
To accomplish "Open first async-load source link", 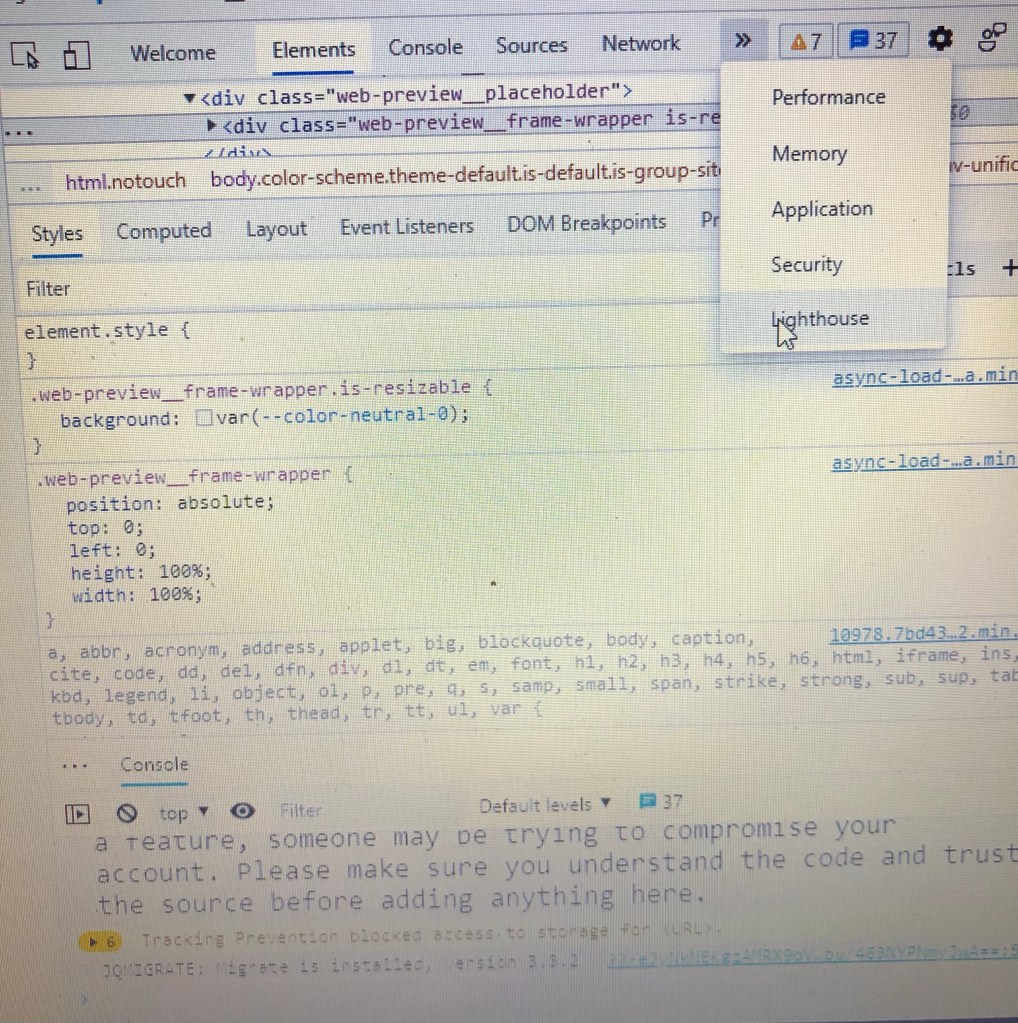I will [924, 377].
